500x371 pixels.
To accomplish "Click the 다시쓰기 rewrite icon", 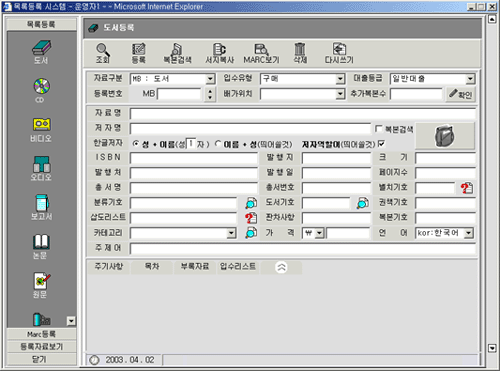I will pos(339,53).
